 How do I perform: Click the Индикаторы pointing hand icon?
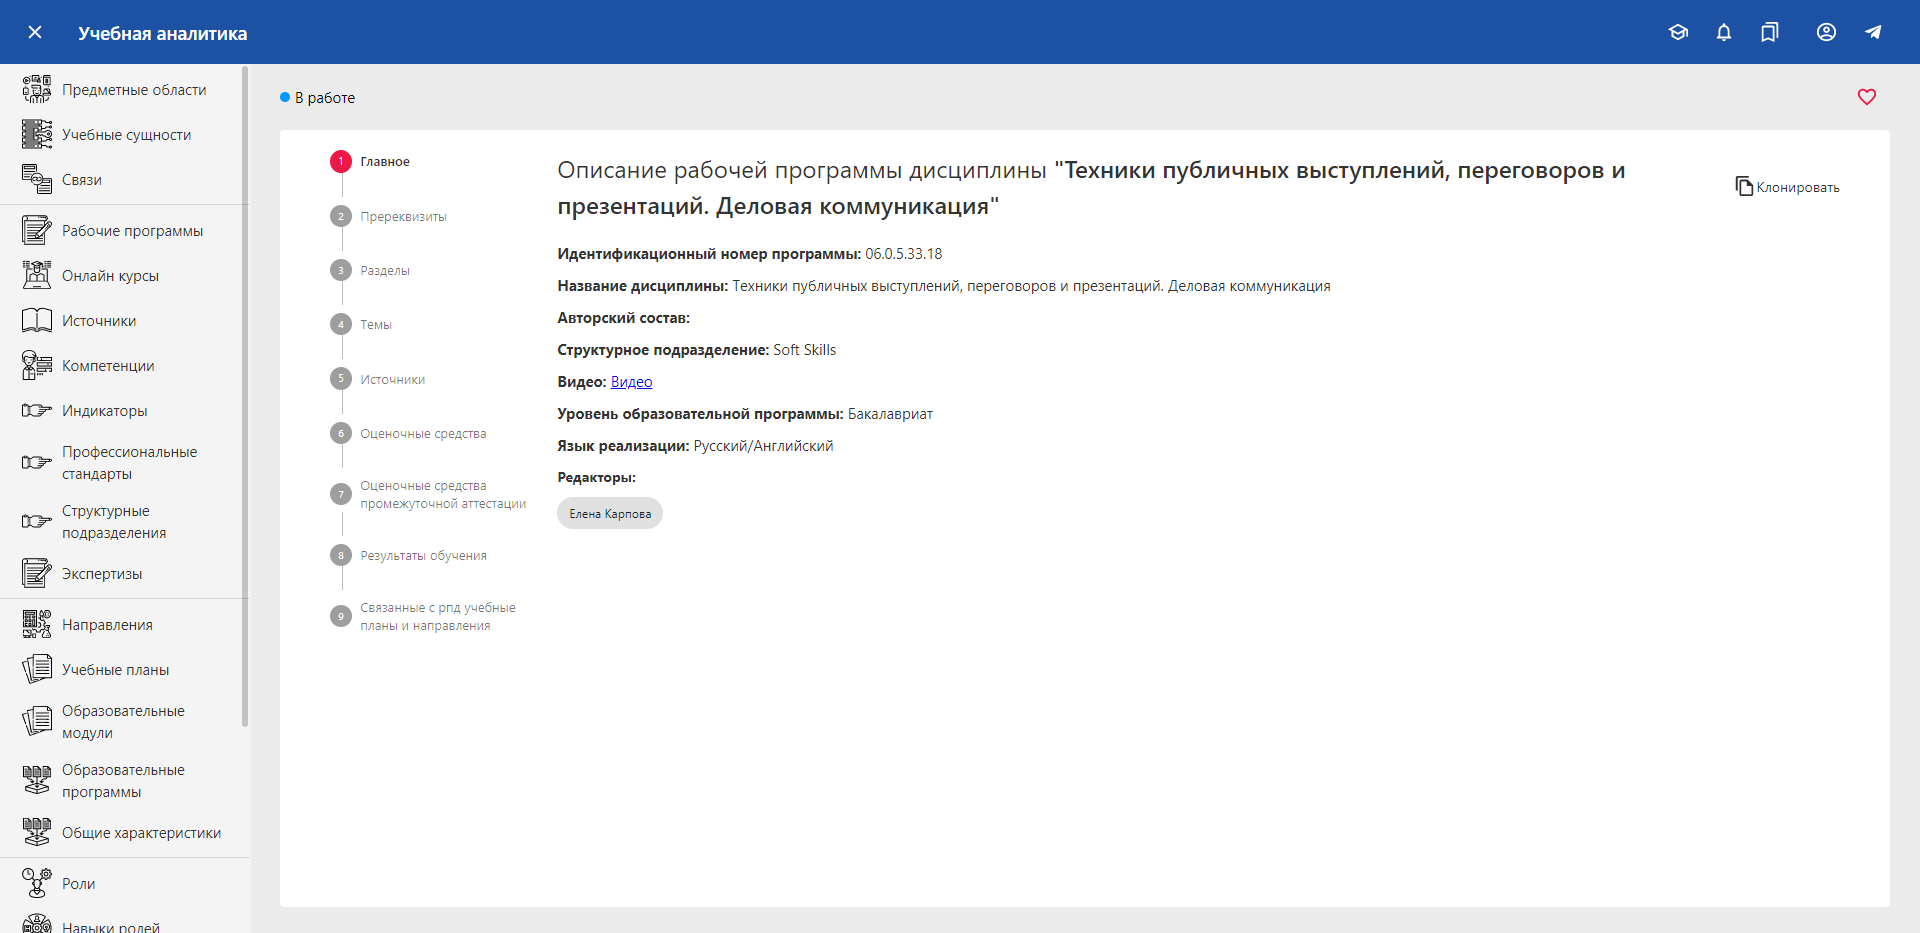click(x=37, y=410)
